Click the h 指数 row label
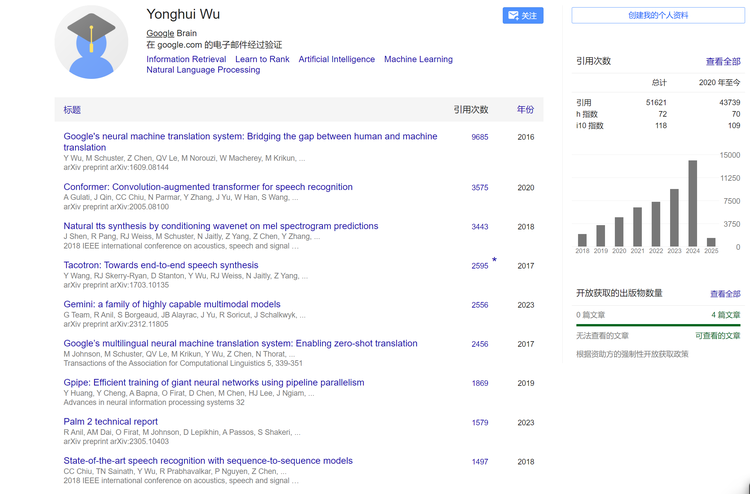The image size is (750, 494). tap(587, 114)
